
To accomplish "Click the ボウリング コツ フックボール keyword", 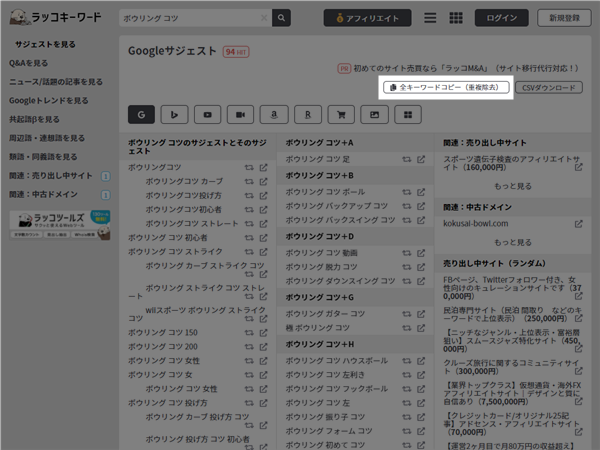I will click(337, 389).
